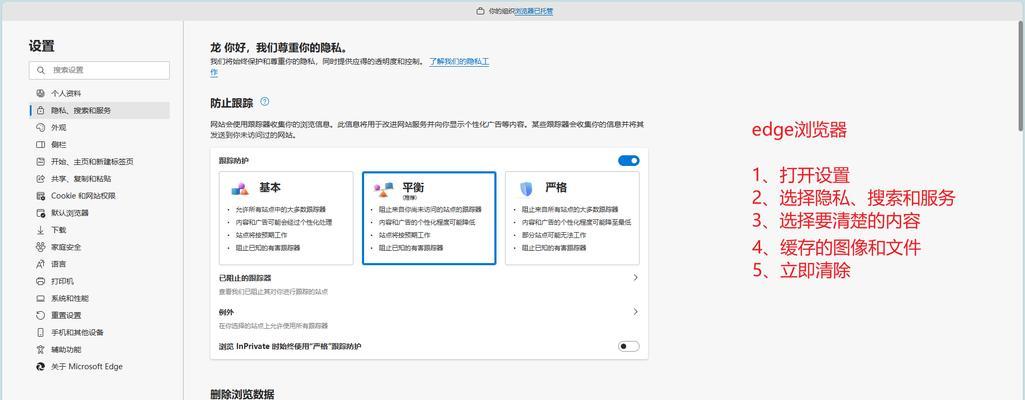Click the 平衡 card shapes icon
The width and height of the screenshot is (1025, 400).
click(384, 189)
